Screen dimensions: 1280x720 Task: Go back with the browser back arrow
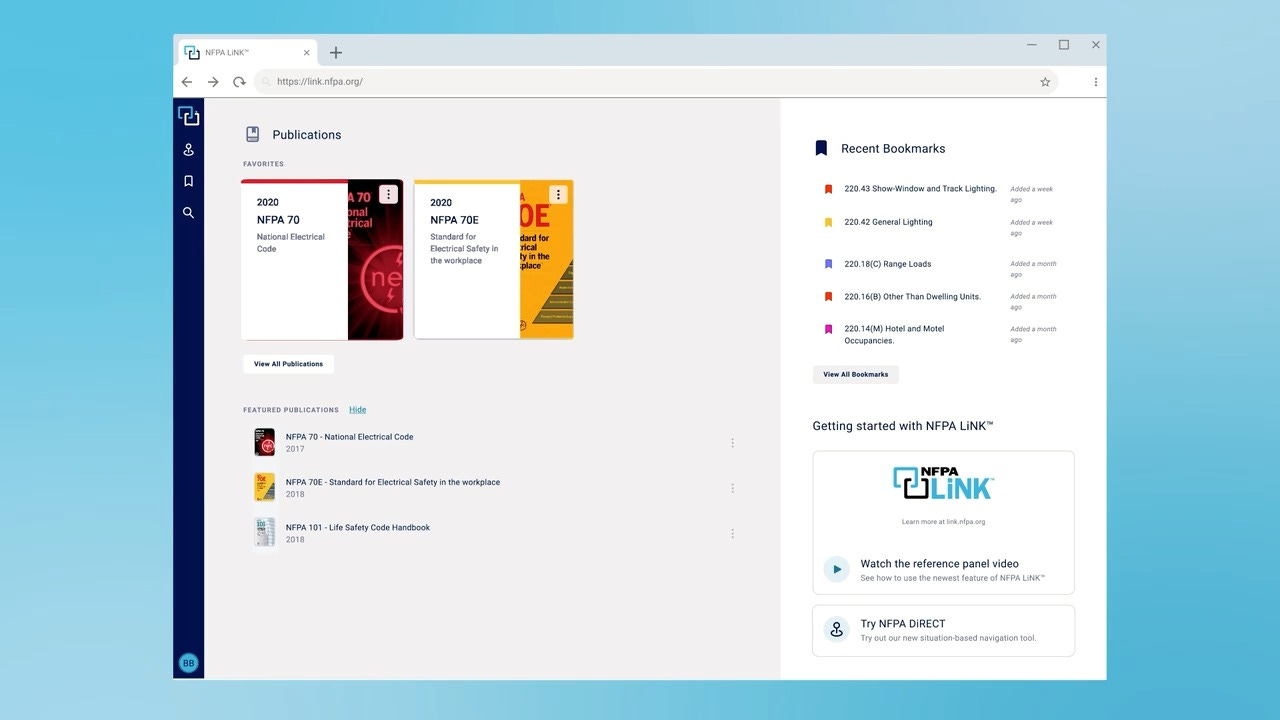187,82
